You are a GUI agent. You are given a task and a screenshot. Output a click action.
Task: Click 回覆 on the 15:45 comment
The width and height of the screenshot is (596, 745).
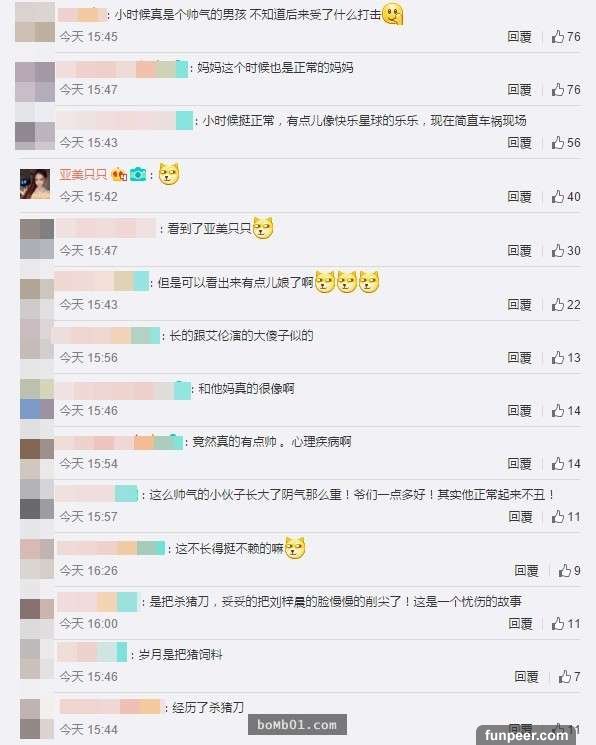pyautogui.click(x=519, y=37)
